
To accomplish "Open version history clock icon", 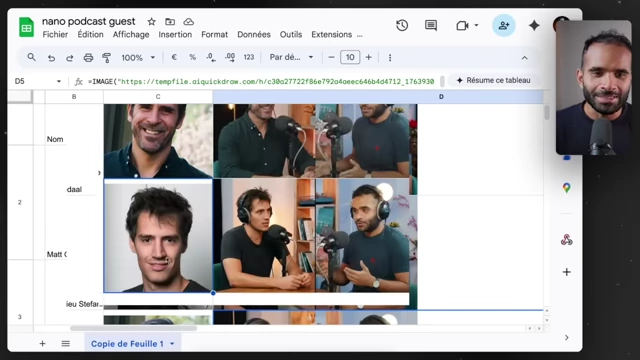I will (402, 25).
